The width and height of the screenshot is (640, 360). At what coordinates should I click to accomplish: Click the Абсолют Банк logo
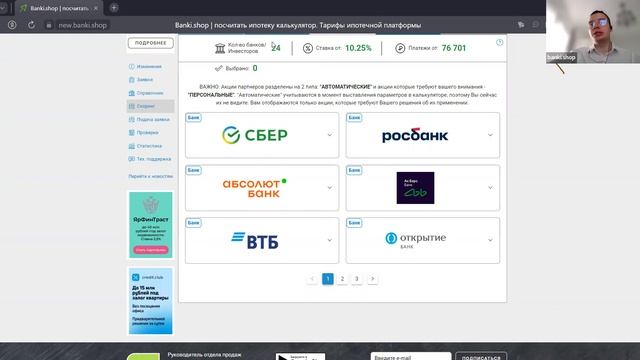(x=255, y=188)
